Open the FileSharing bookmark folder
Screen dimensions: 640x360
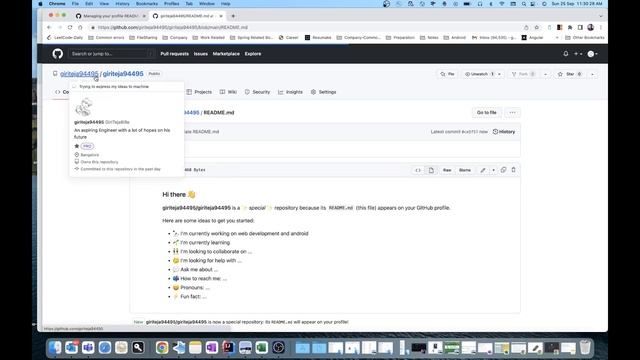click(x=143, y=38)
